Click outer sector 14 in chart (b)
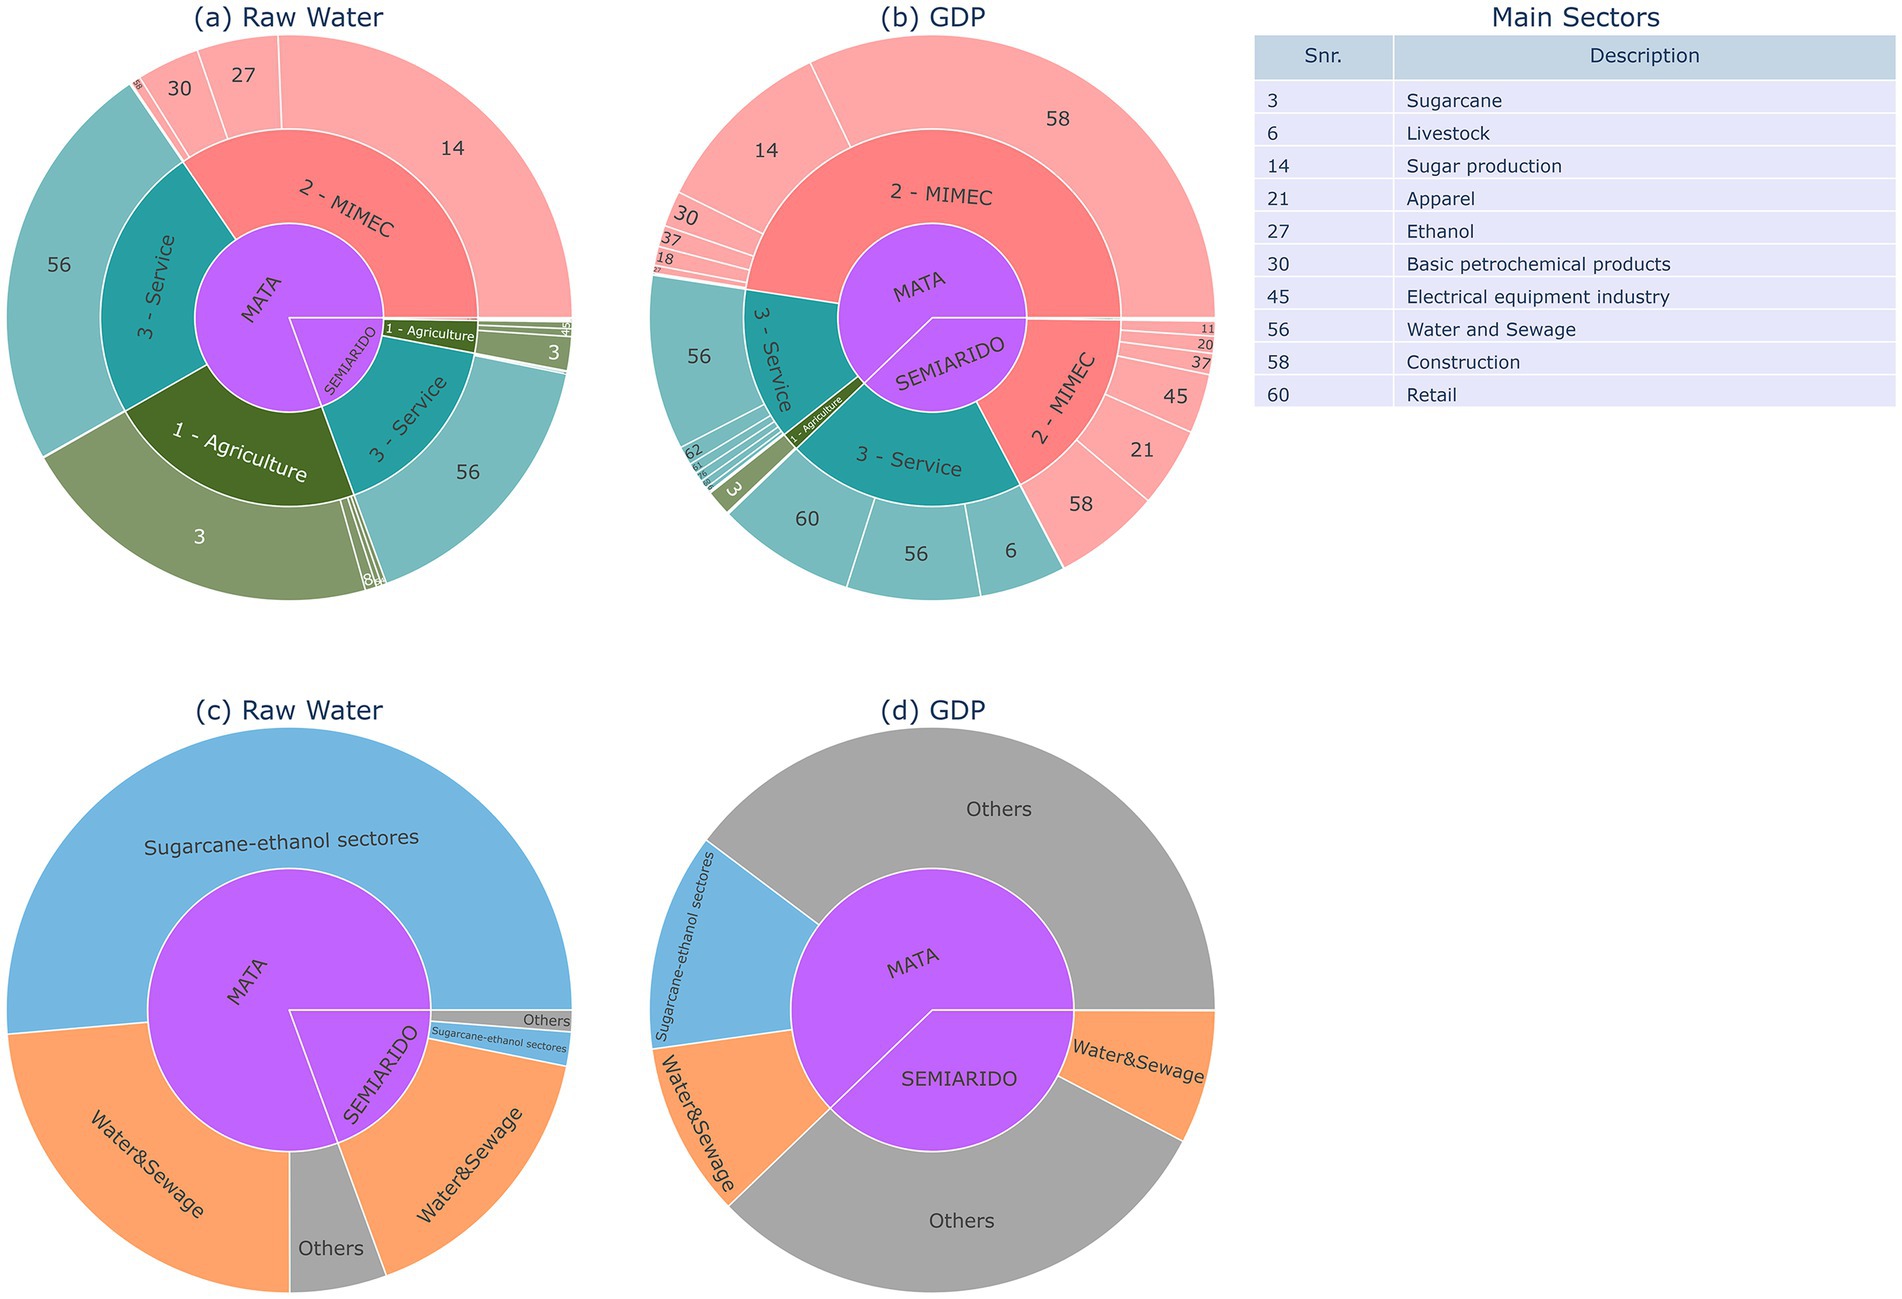 (767, 151)
